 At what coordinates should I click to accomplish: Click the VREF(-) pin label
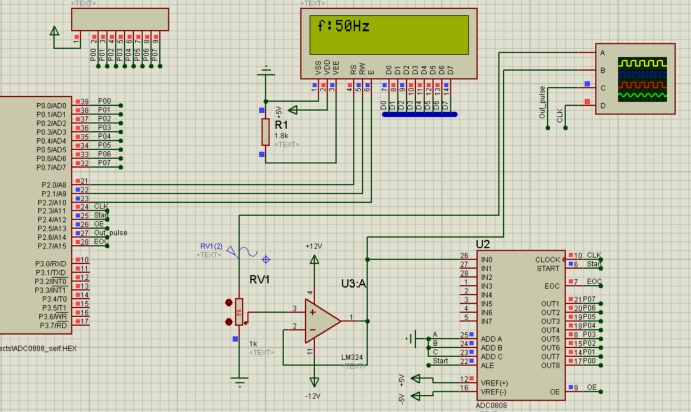494,392
